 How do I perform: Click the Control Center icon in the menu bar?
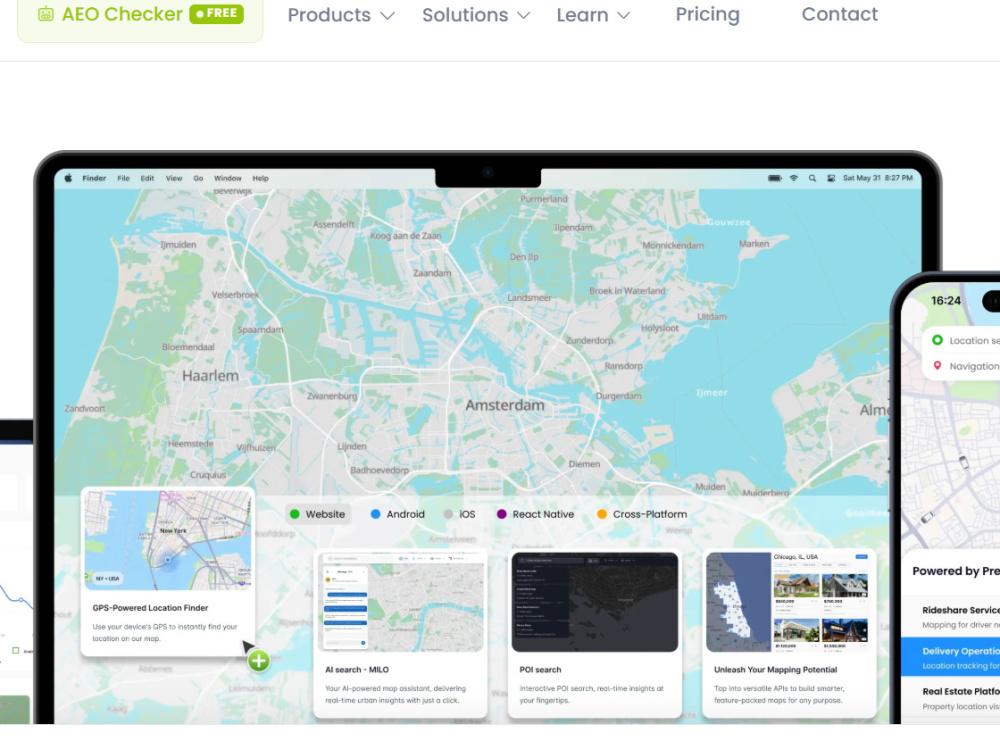pyautogui.click(x=831, y=178)
